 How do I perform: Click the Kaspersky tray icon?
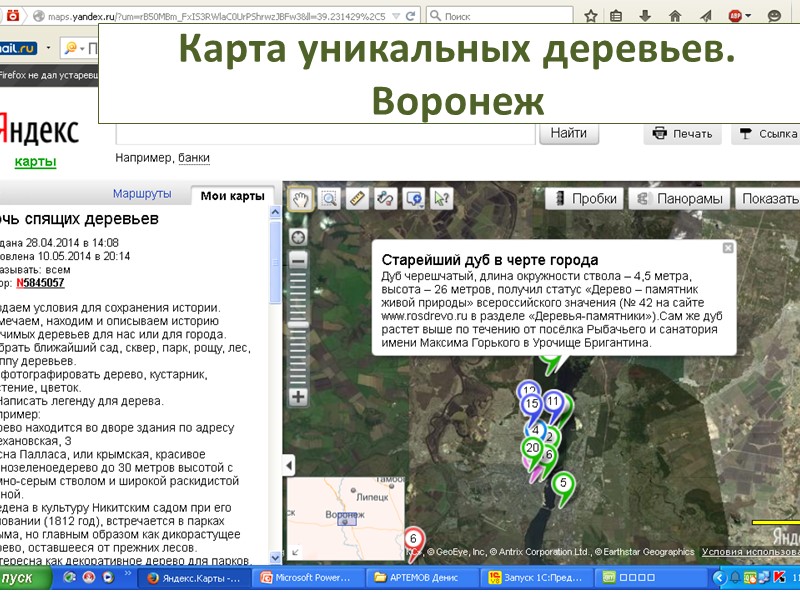click(779, 578)
